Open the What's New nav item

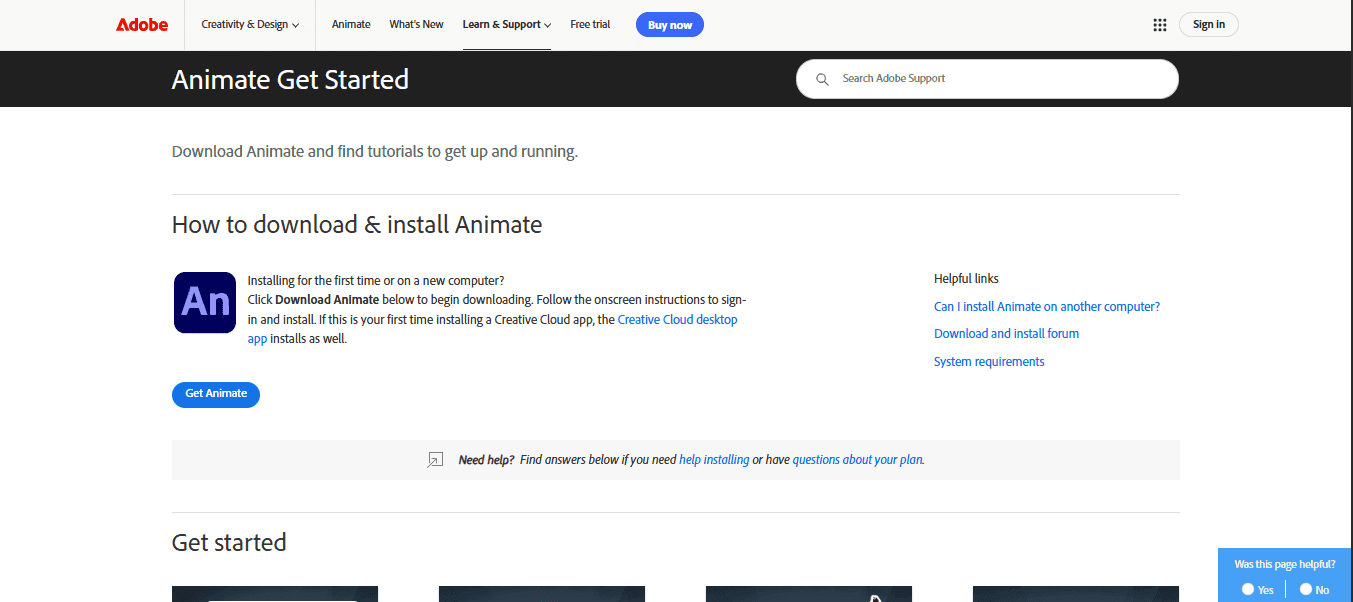416,25
